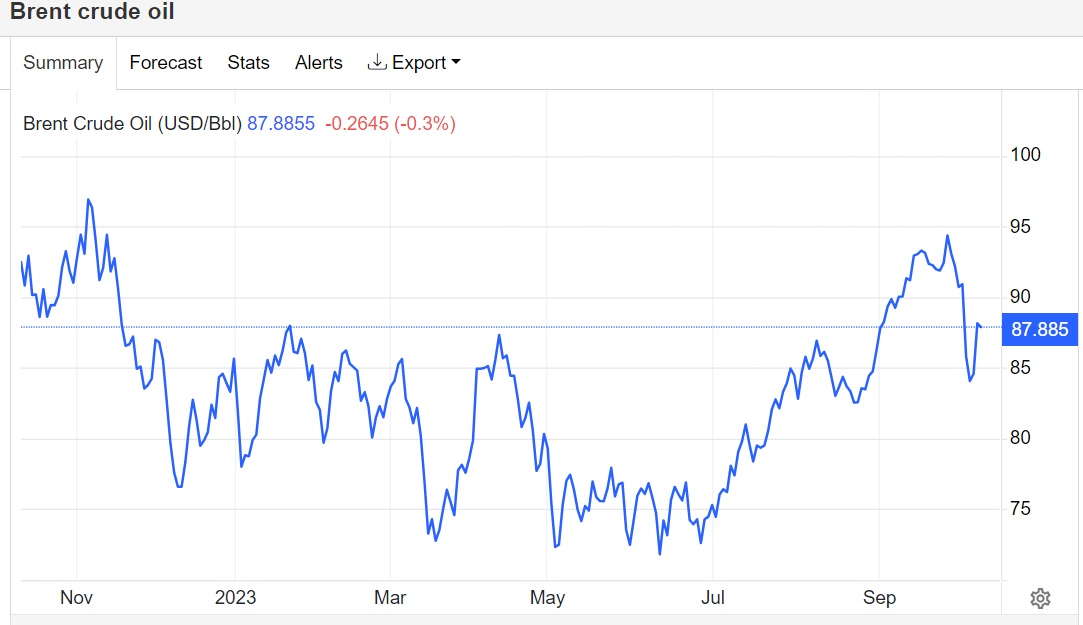Switch to the Forecast tab
This screenshot has height=625, width=1083.
[x=166, y=62]
